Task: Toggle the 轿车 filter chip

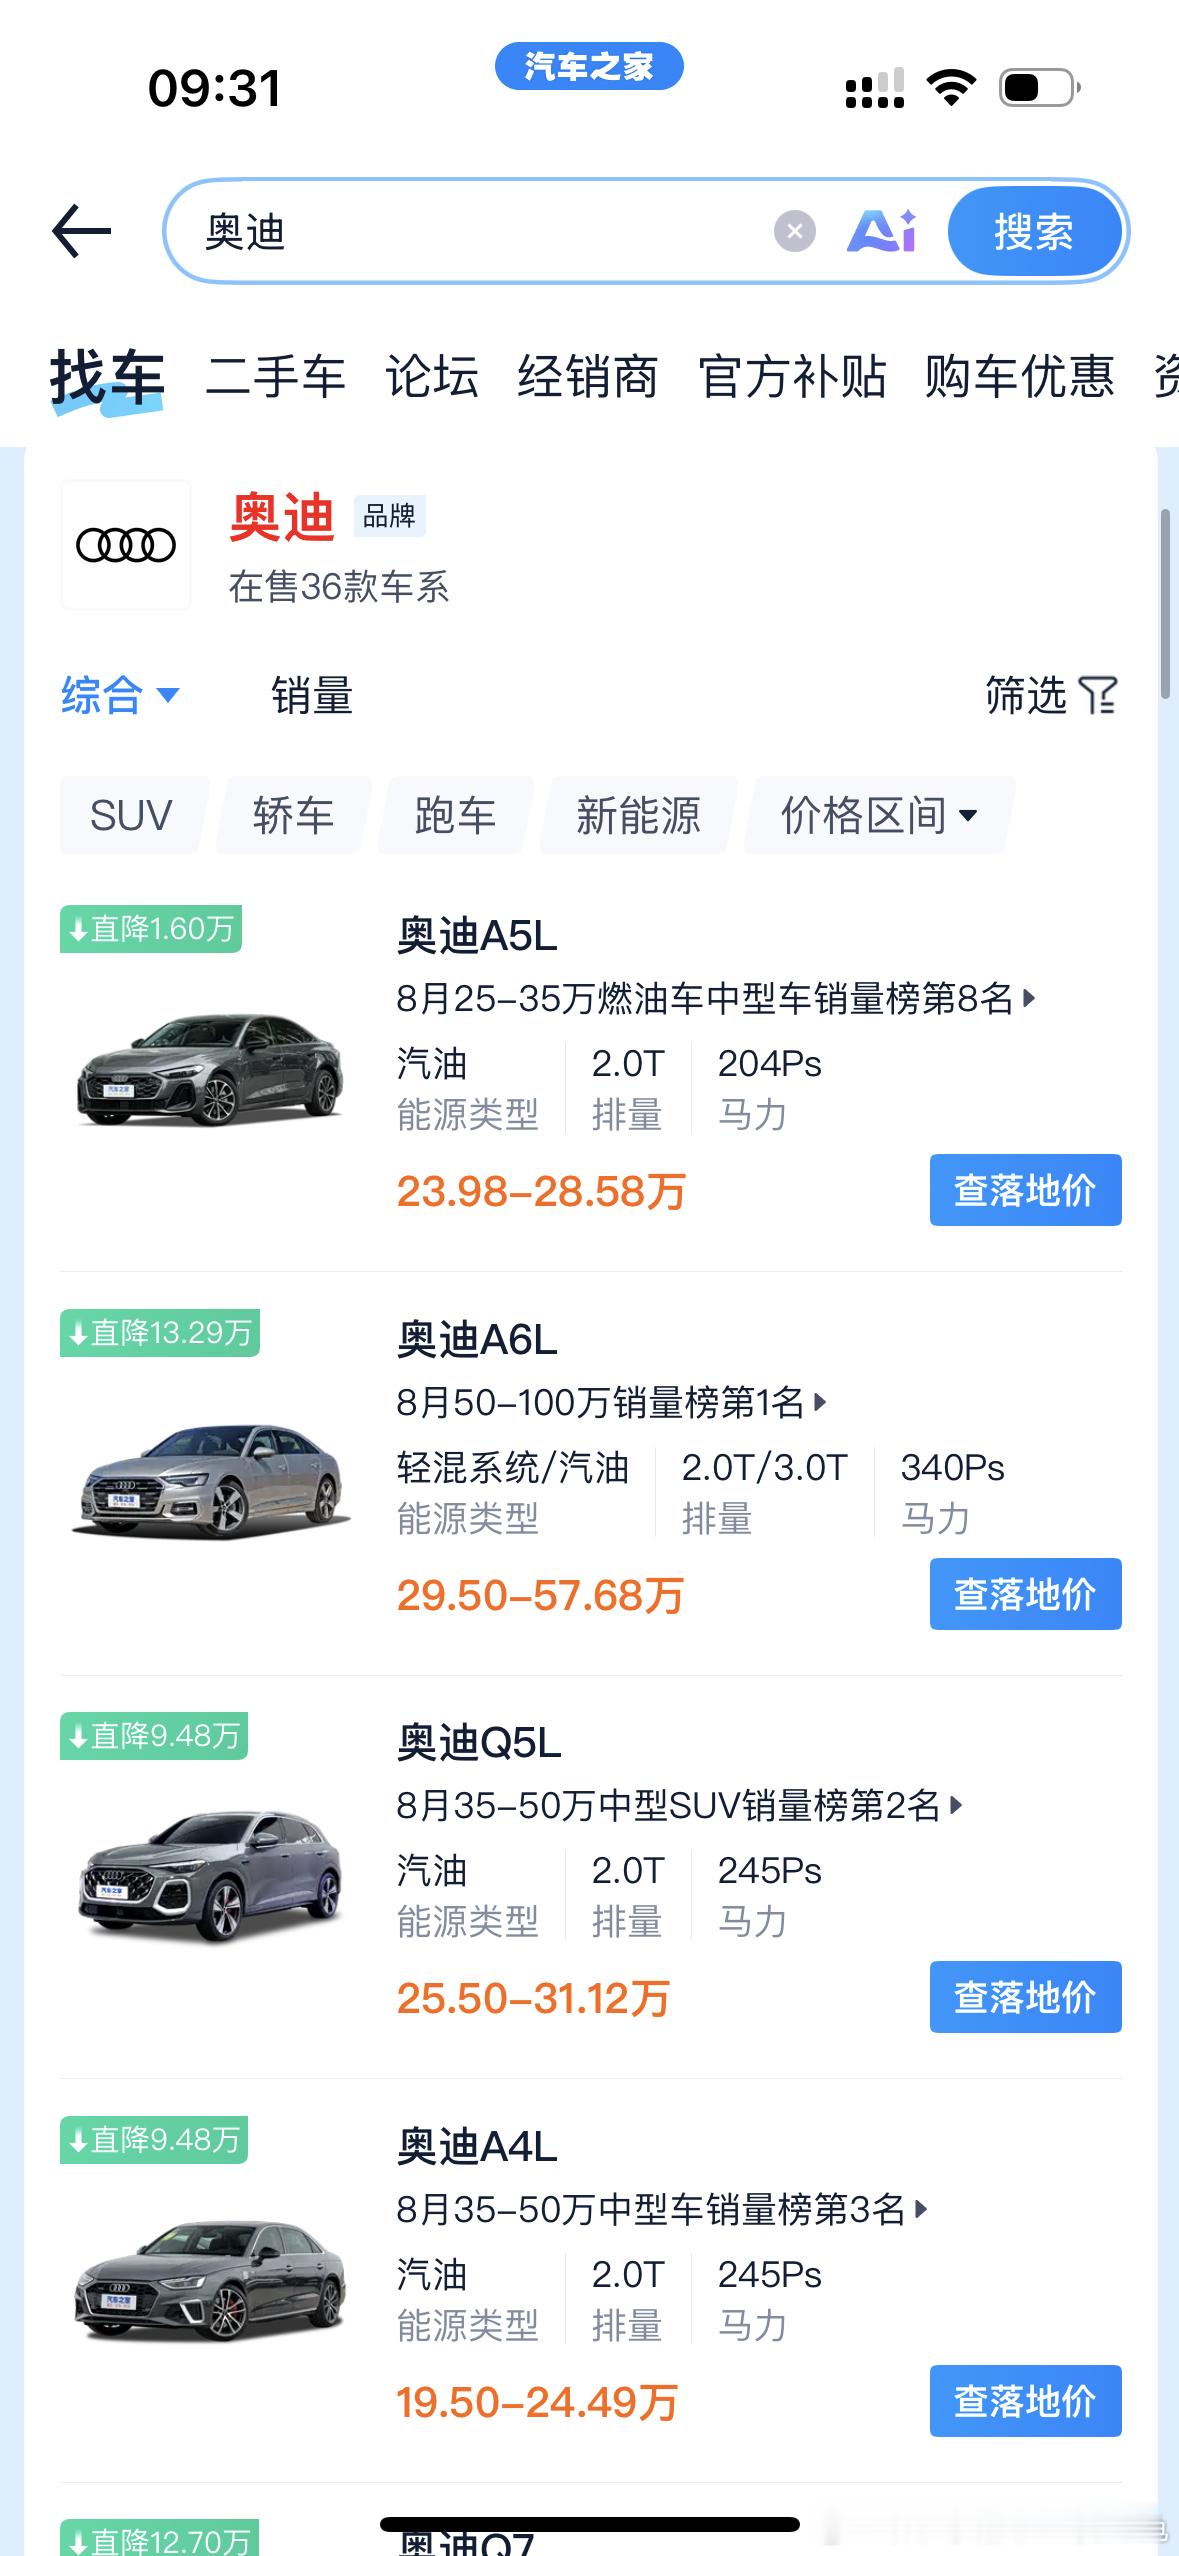Action: pyautogui.click(x=293, y=815)
